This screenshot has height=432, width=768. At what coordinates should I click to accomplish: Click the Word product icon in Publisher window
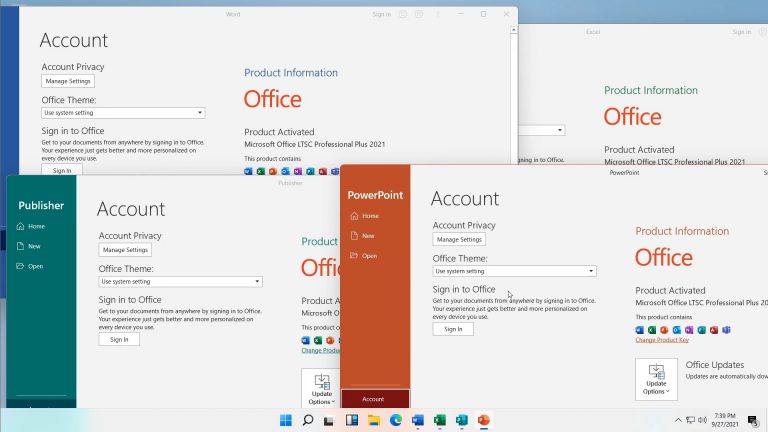tap(306, 340)
